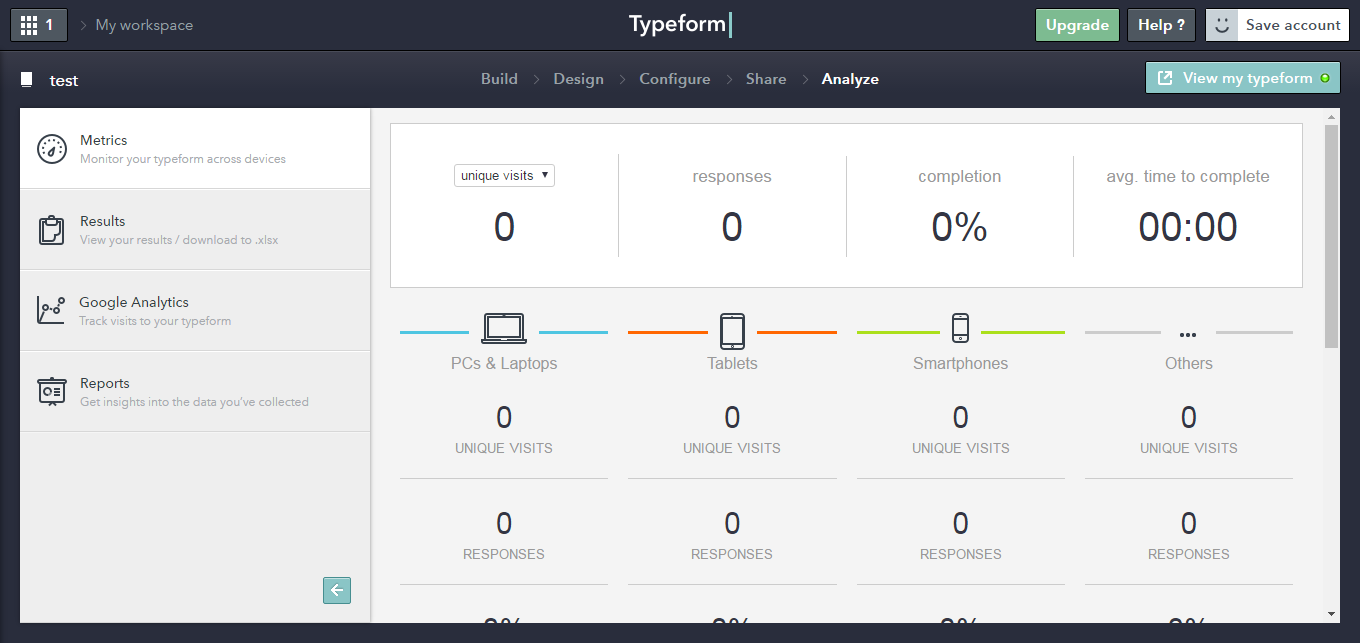1360x643 pixels.
Task: Go to the Design step
Action: point(579,79)
